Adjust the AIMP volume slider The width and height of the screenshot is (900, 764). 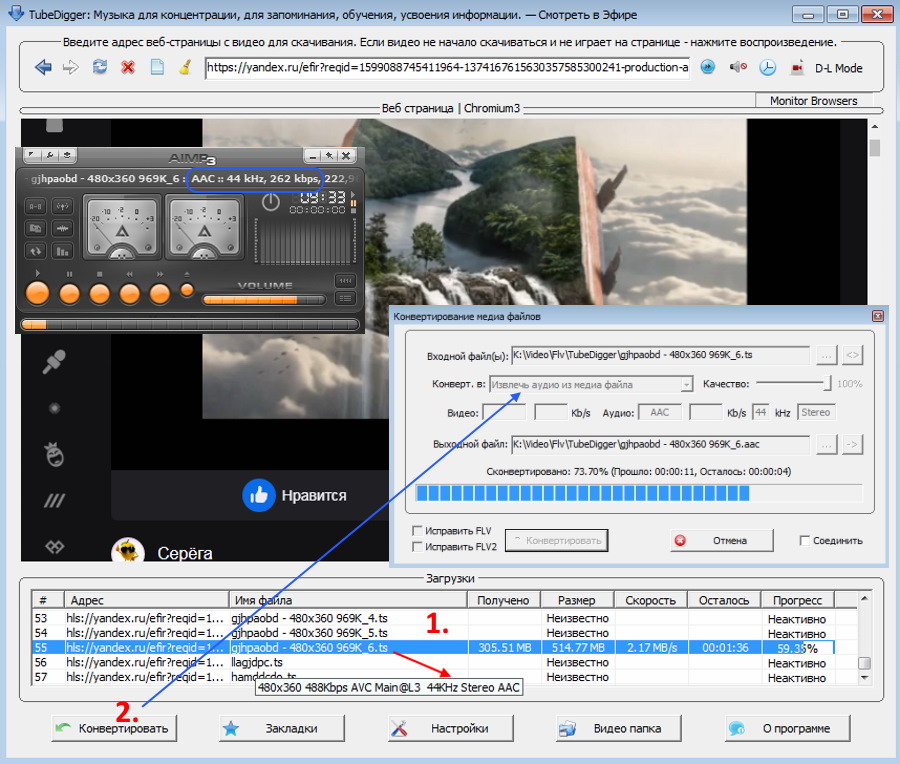click(x=265, y=300)
